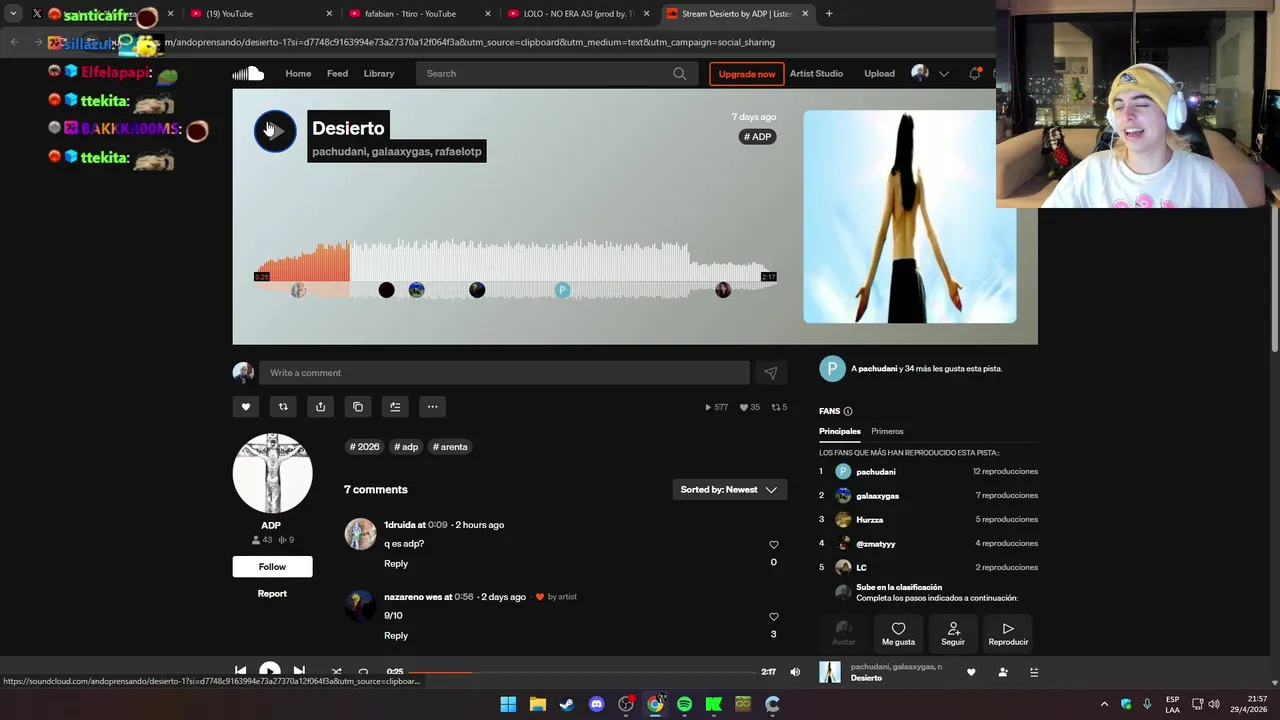Switch to Primeros fans tab
The image size is (1280, 720).
[x=887, y=431]
